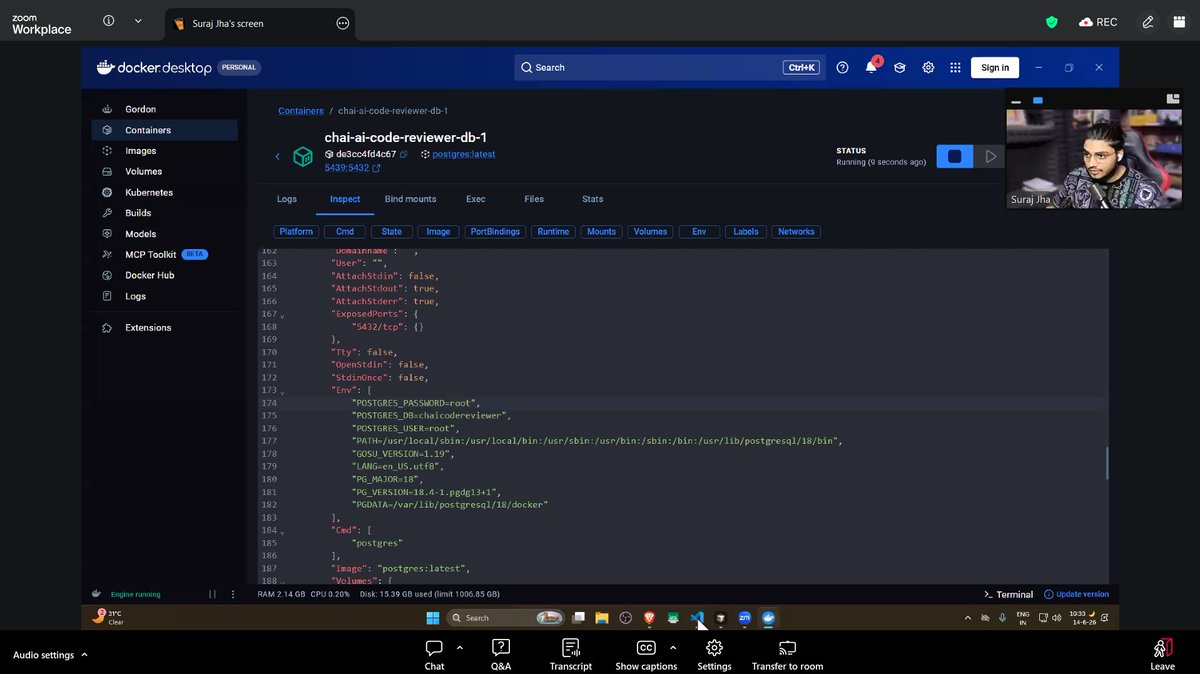This screenshot has height=674, width=1200.
Task: Click Transfer to room
Action: [787, 655]
